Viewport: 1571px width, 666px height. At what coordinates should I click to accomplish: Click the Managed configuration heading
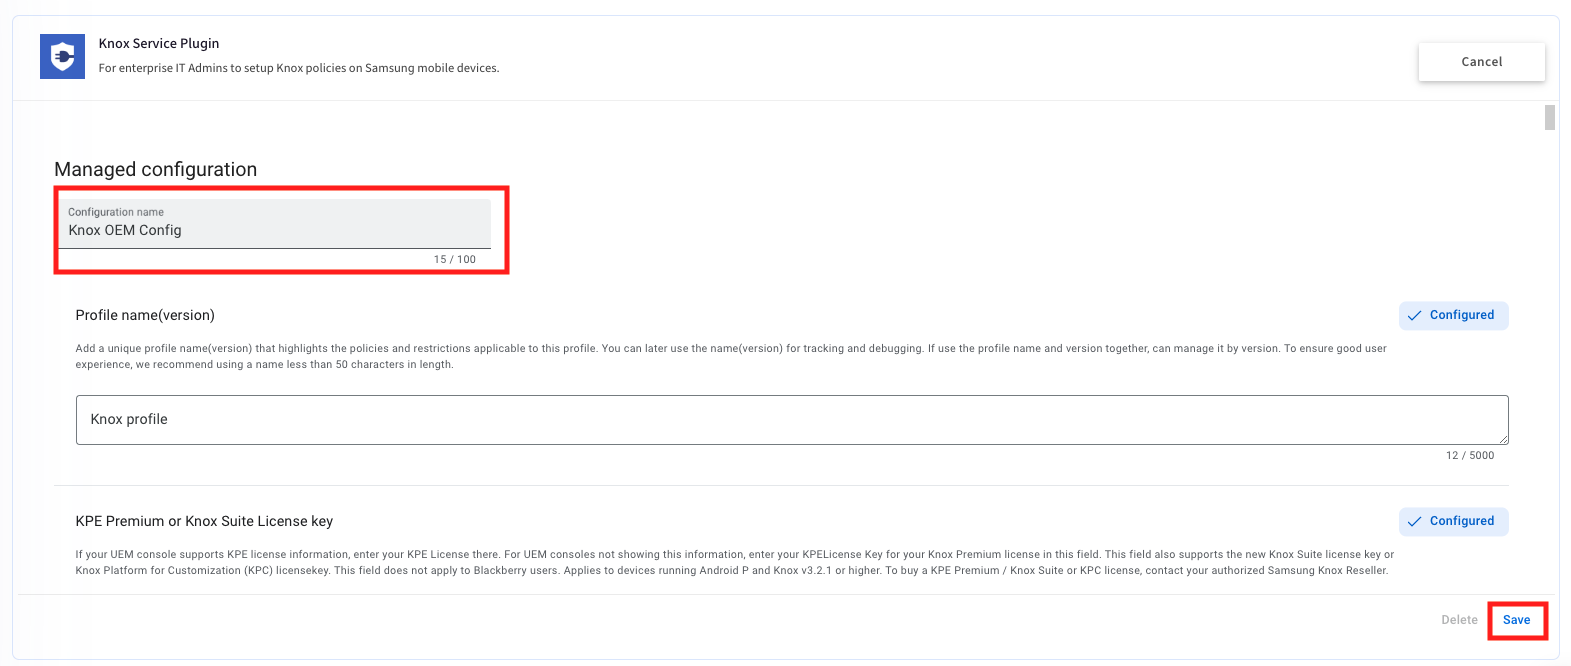click(156, 169)
